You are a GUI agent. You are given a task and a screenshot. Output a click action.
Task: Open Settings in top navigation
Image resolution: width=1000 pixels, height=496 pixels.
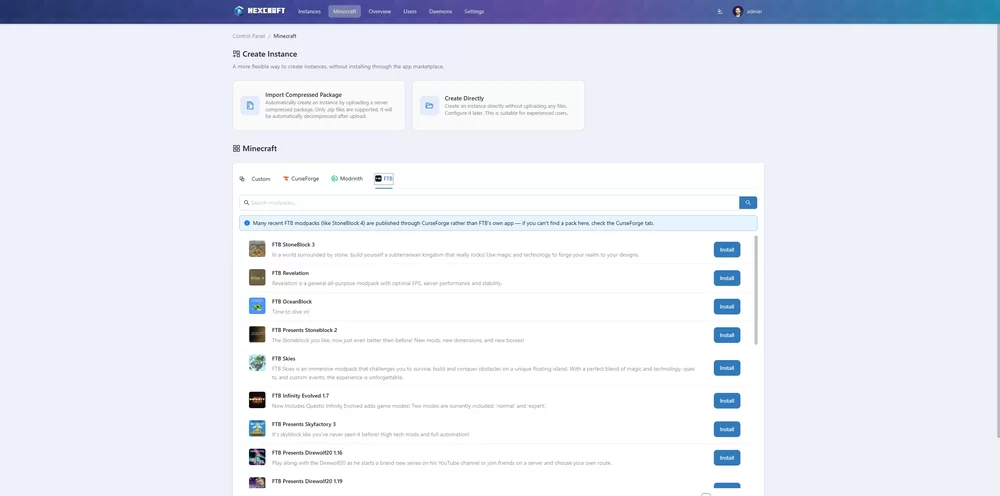click(474, 11)
